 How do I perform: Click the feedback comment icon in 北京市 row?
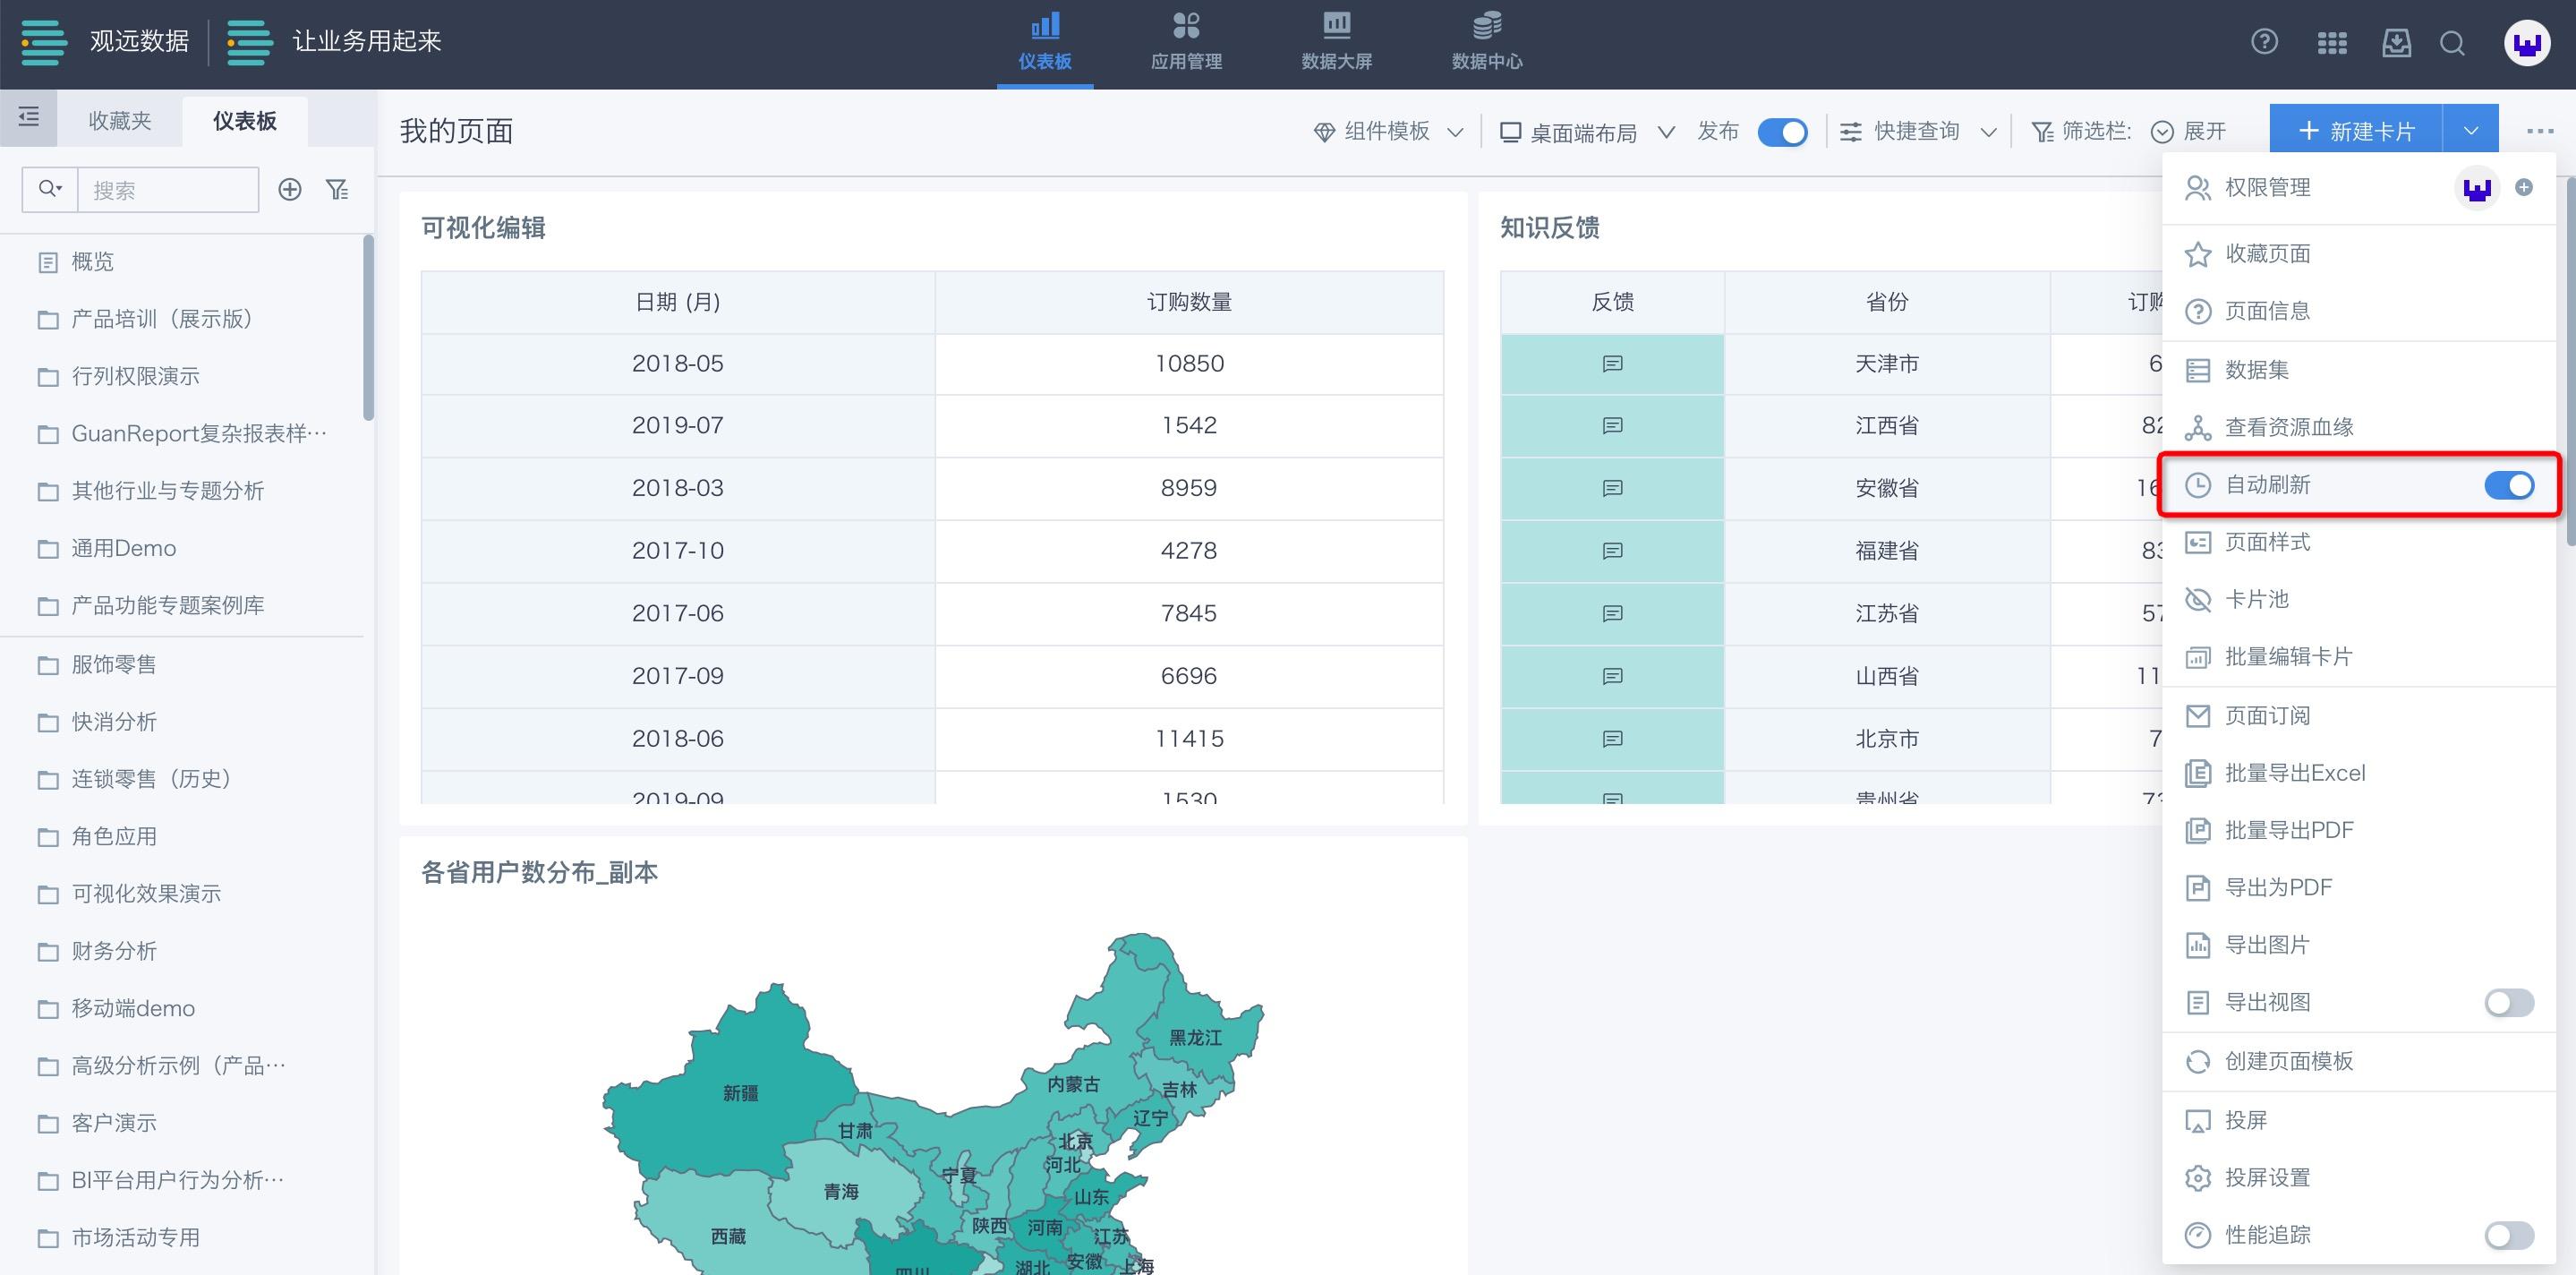click(1612, 739)
